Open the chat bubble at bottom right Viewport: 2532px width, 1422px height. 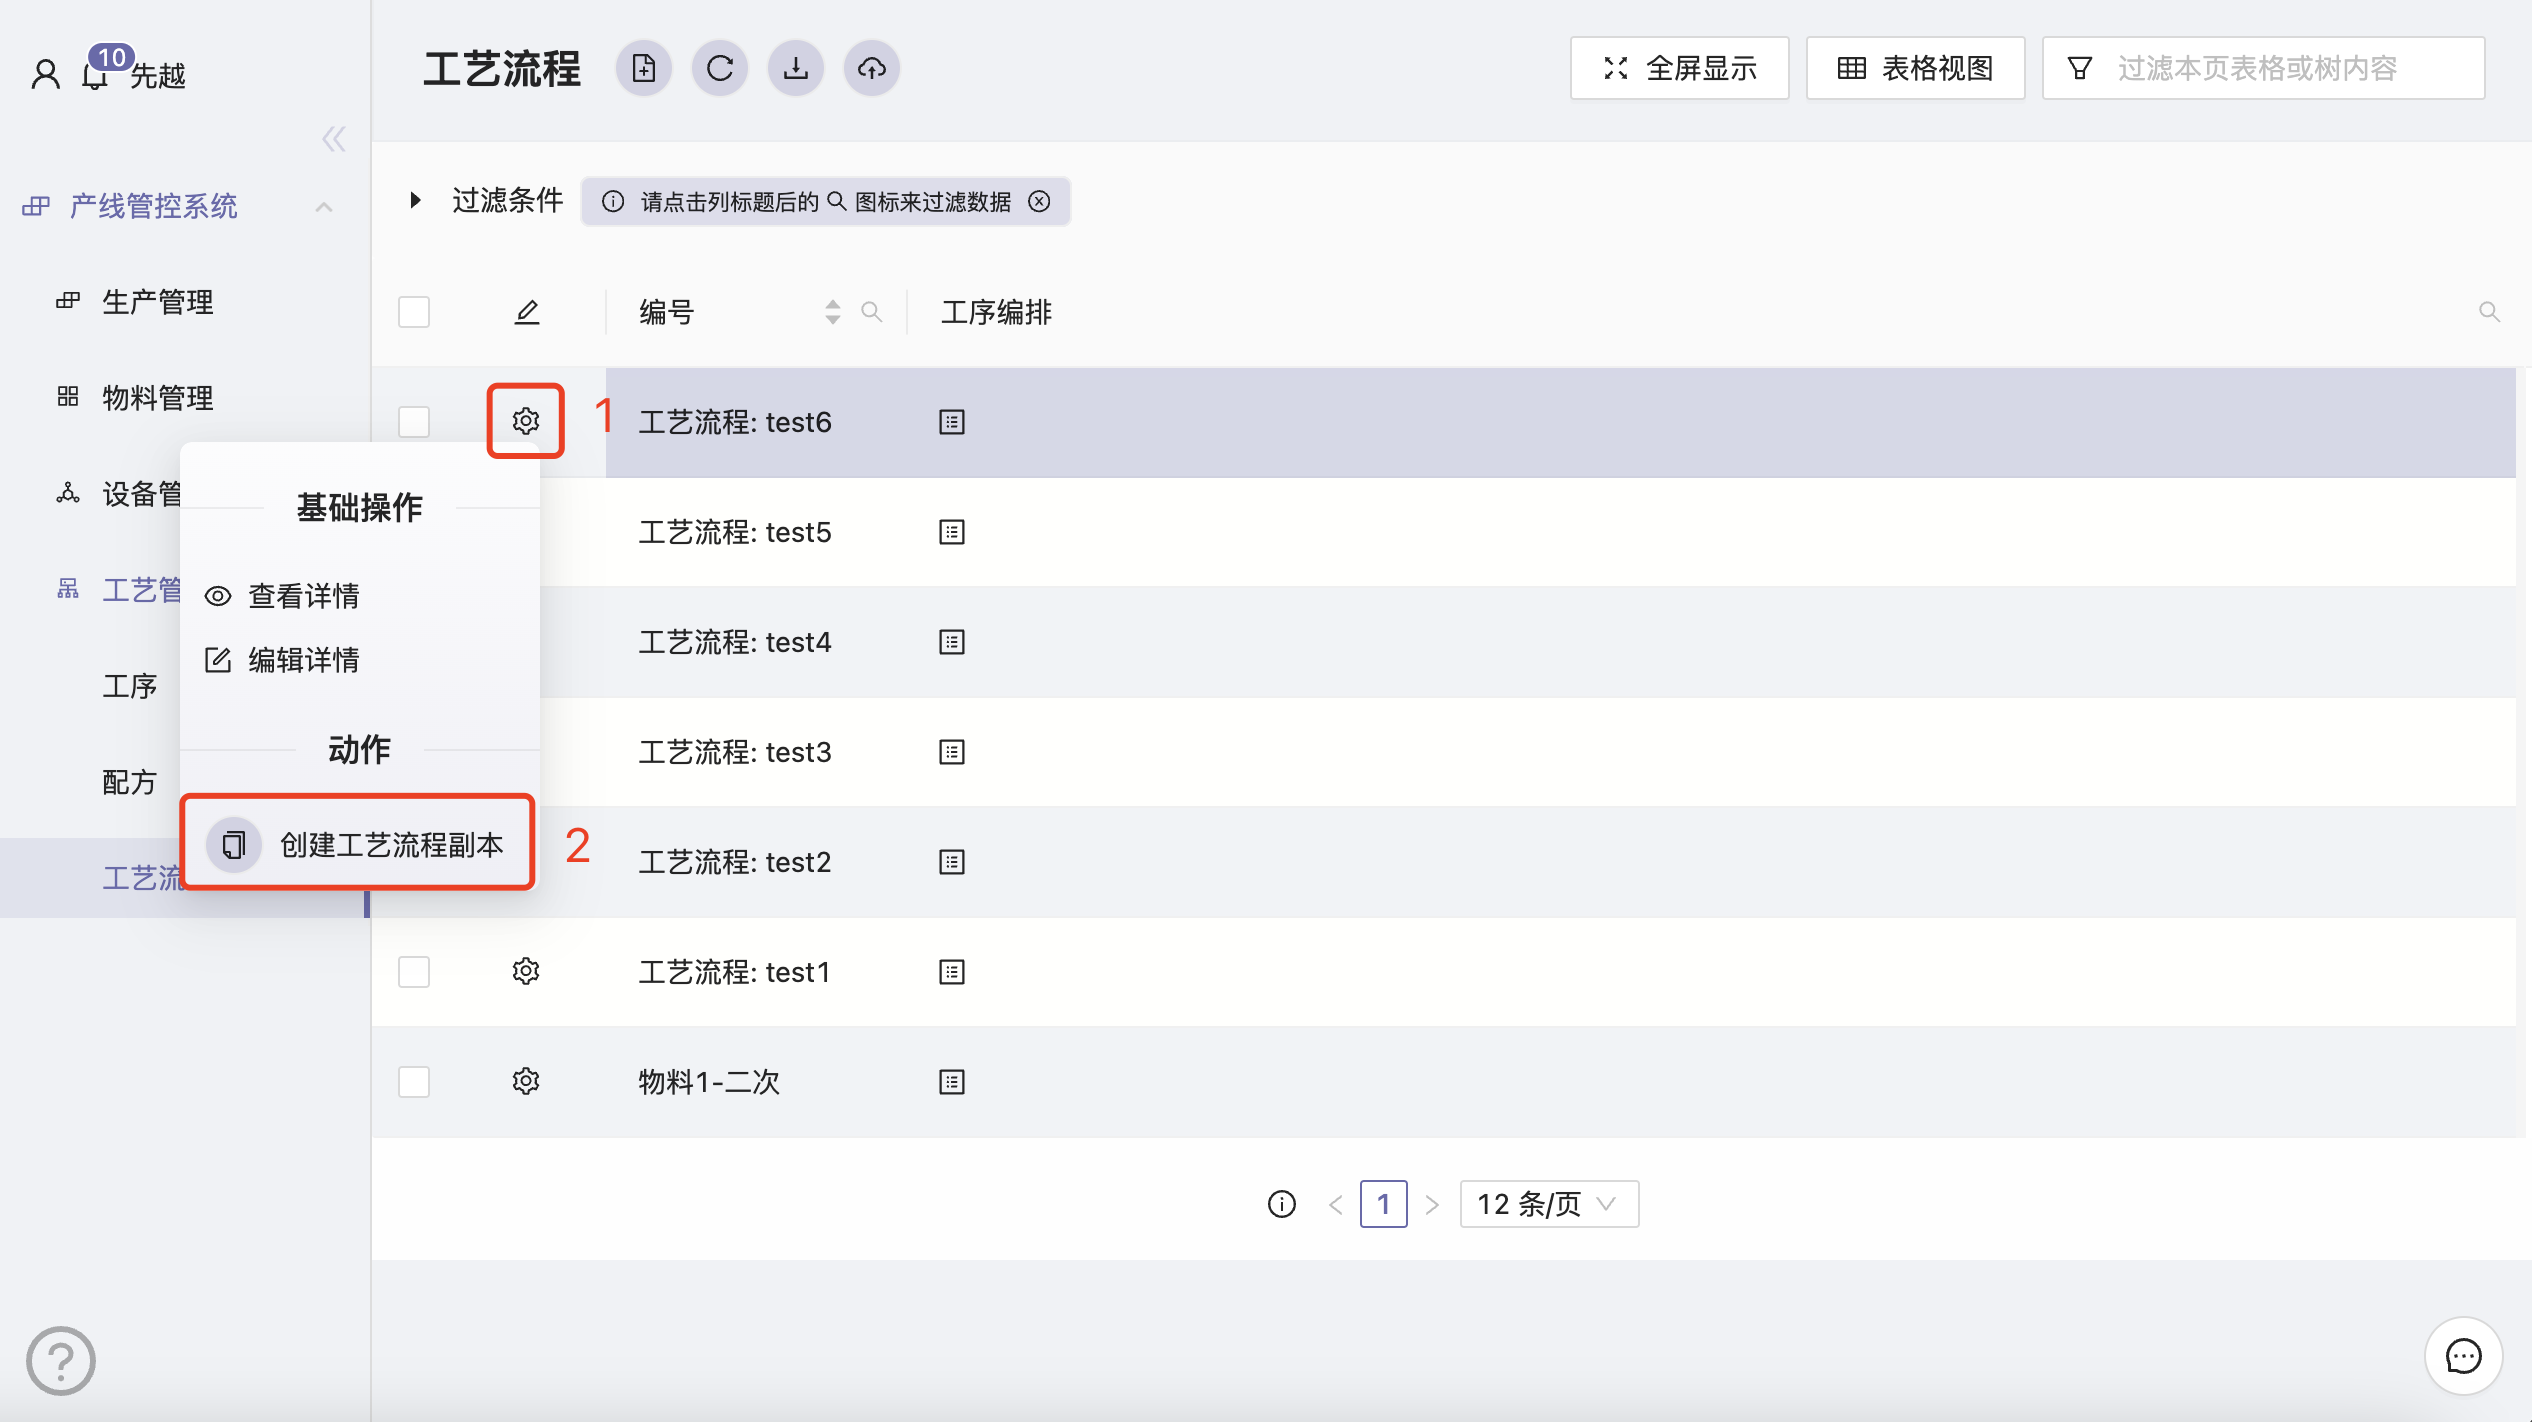pos(2462,1356)
